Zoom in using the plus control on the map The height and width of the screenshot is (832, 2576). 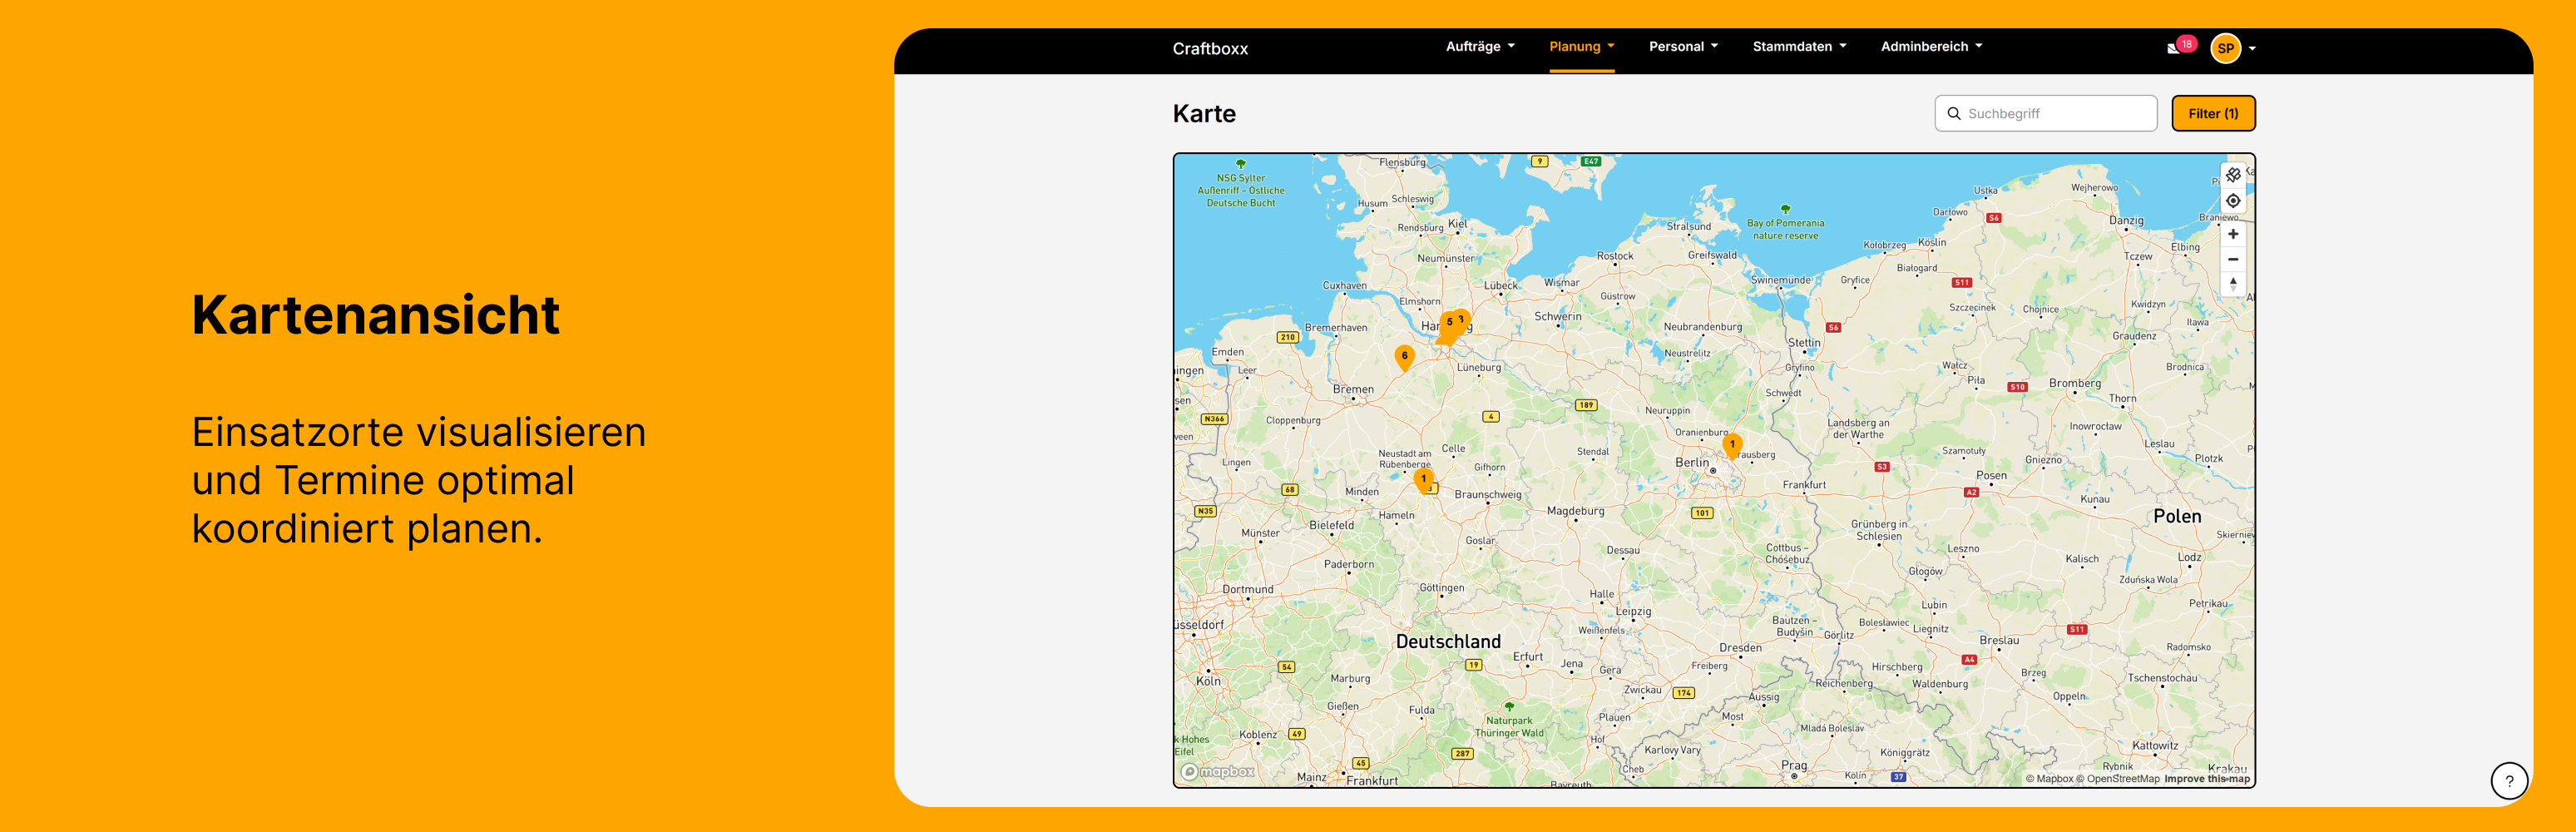[x=2233, y=233]
